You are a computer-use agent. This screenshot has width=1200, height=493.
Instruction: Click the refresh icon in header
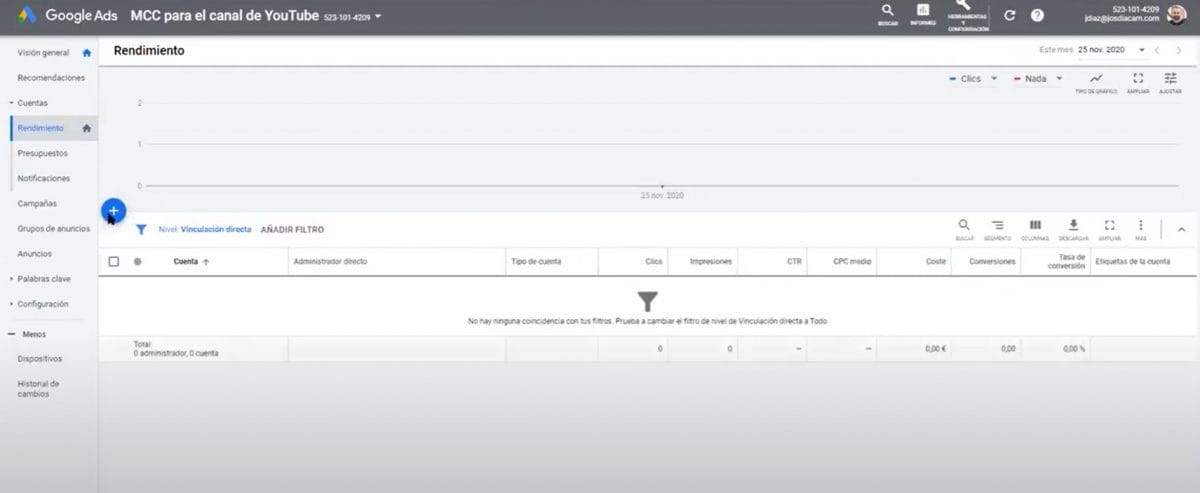[x=1009, y=15]
